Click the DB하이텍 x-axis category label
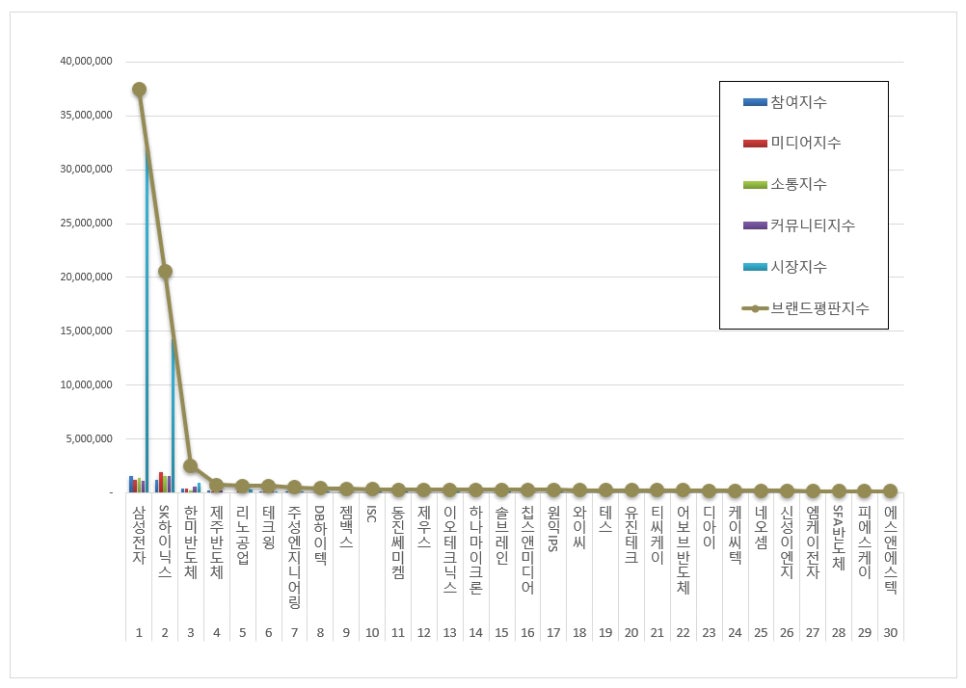This screenshot has width=966, height=688. click(x=320, y=535)
